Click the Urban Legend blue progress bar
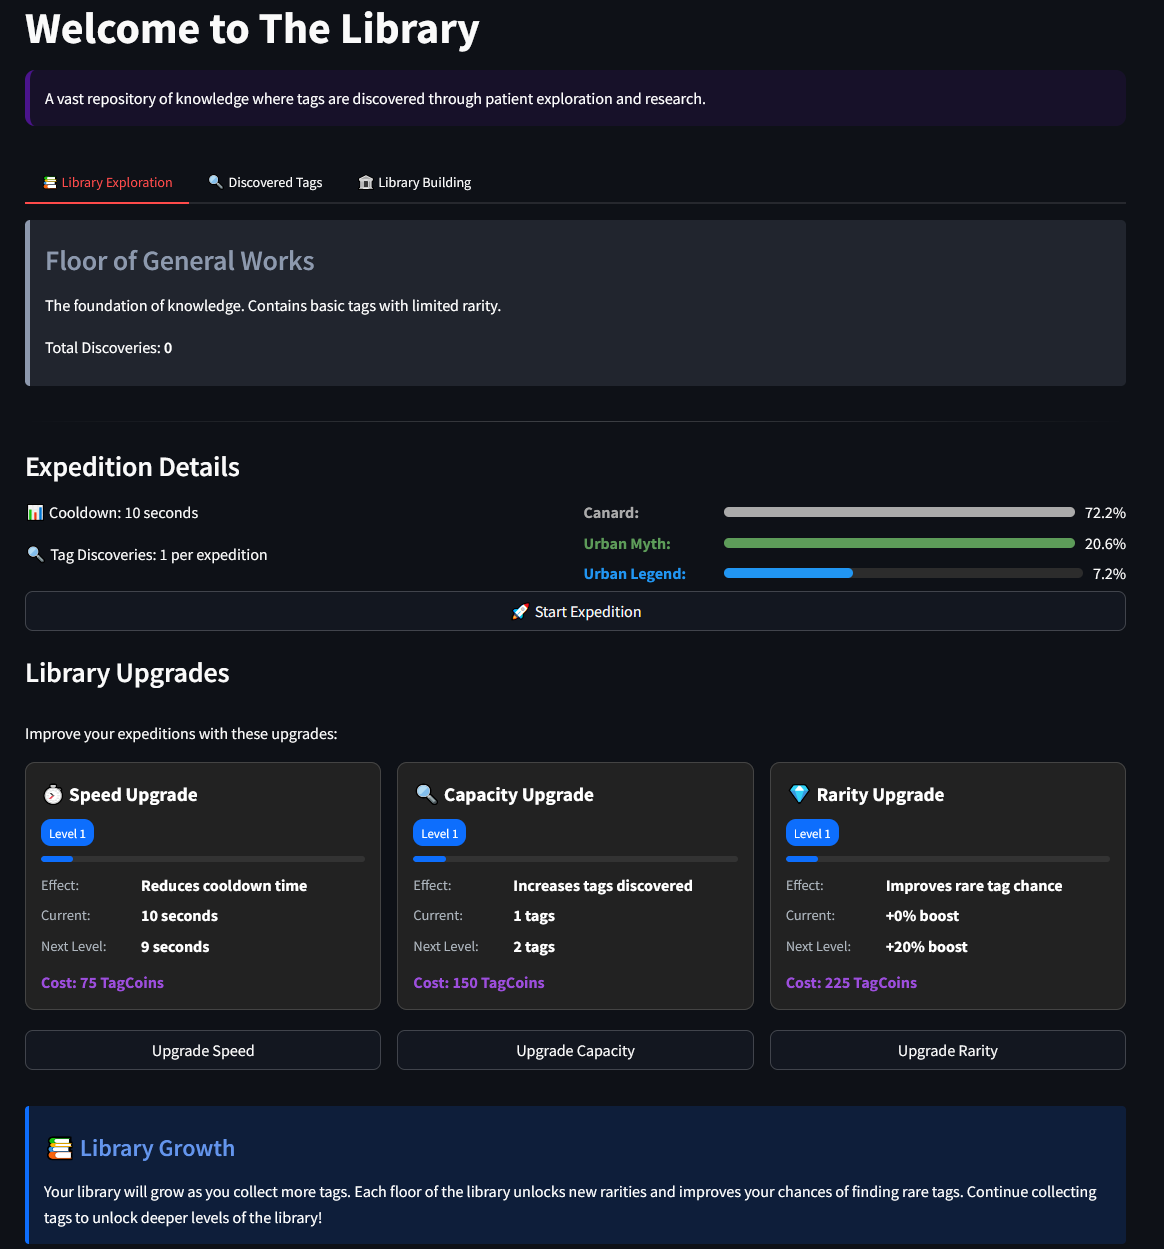 788,574
